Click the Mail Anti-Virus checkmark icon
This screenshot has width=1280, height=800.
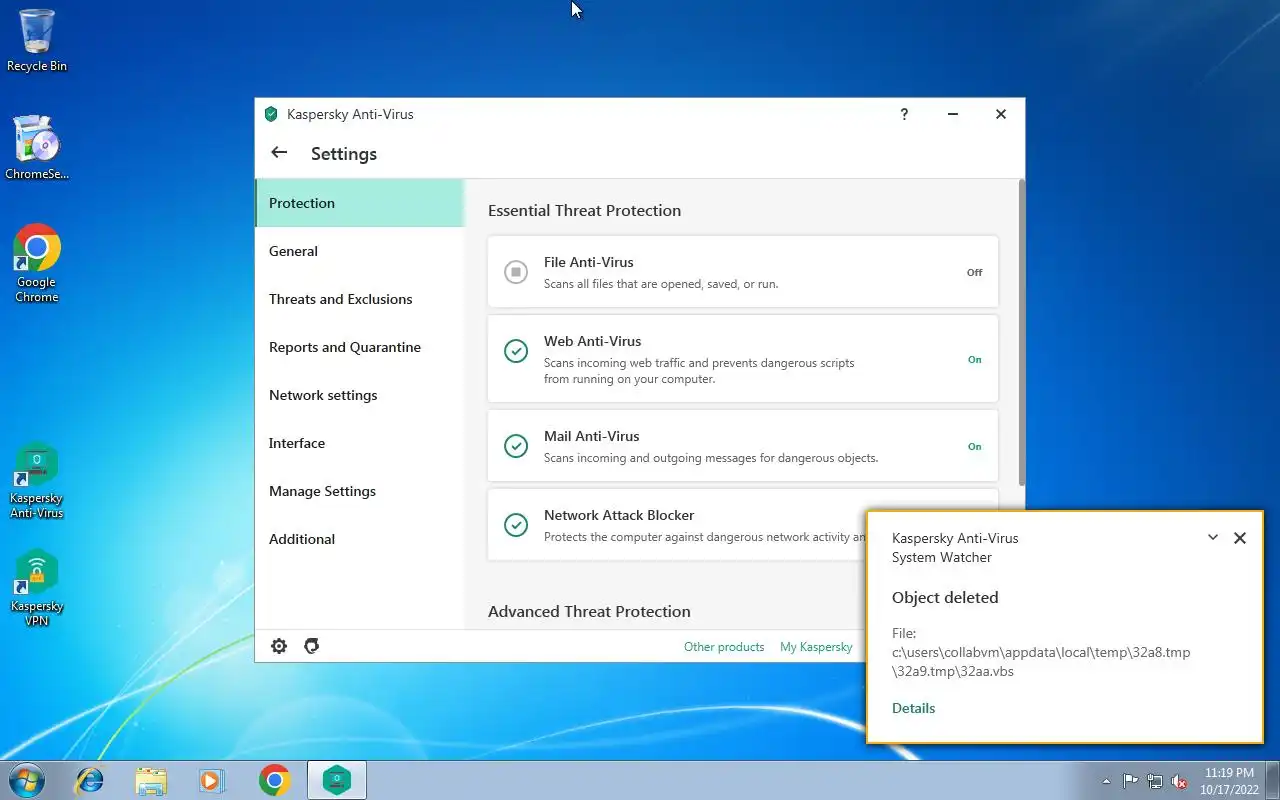point(516,446)
